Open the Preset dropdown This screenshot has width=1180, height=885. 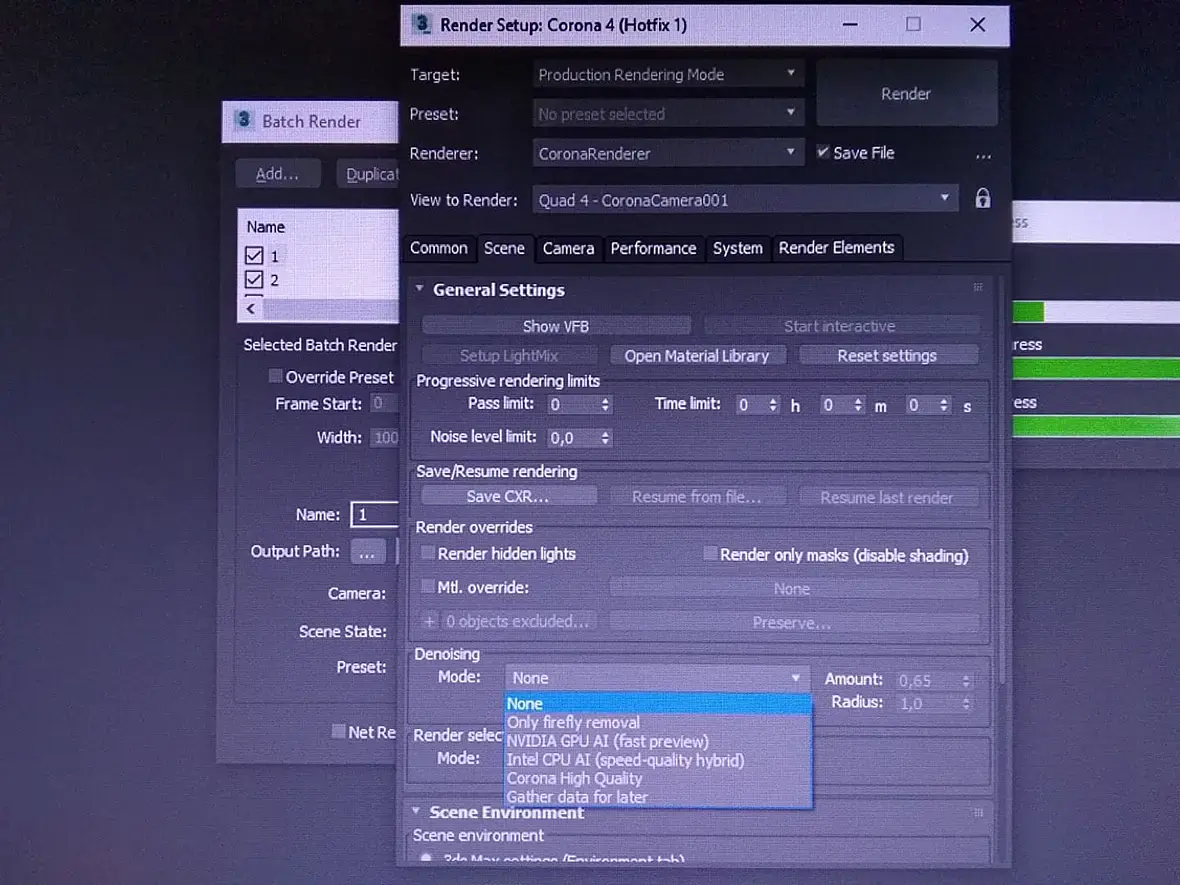[x=668, y=114]
